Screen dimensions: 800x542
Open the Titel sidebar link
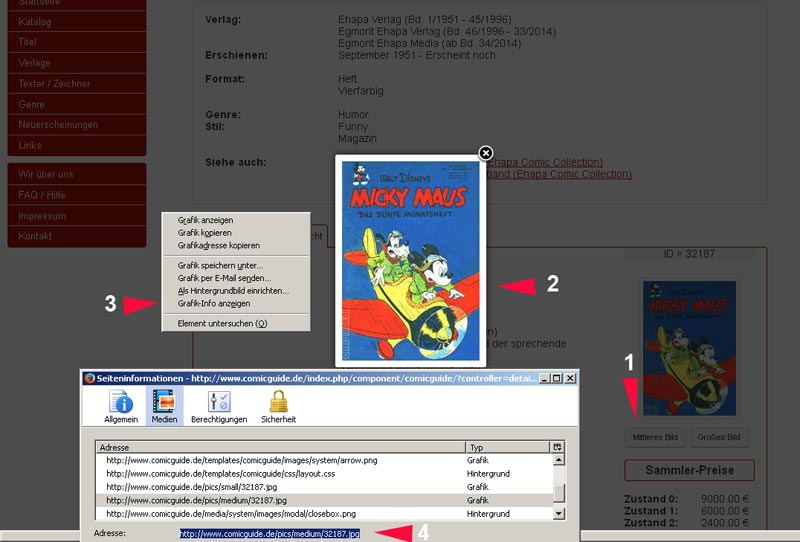(77, 42)
